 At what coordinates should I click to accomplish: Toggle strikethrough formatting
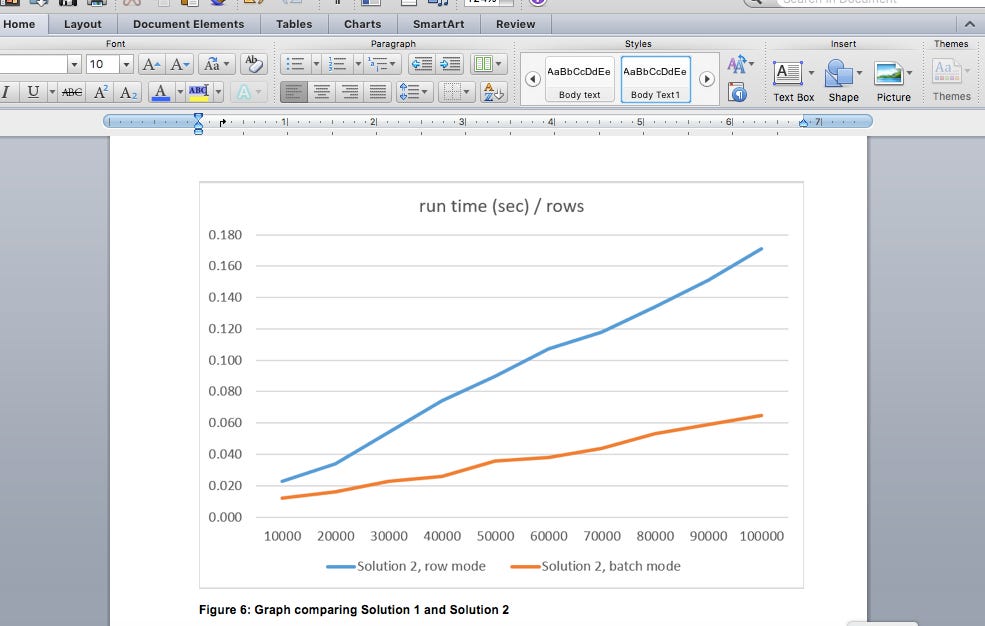71,92
